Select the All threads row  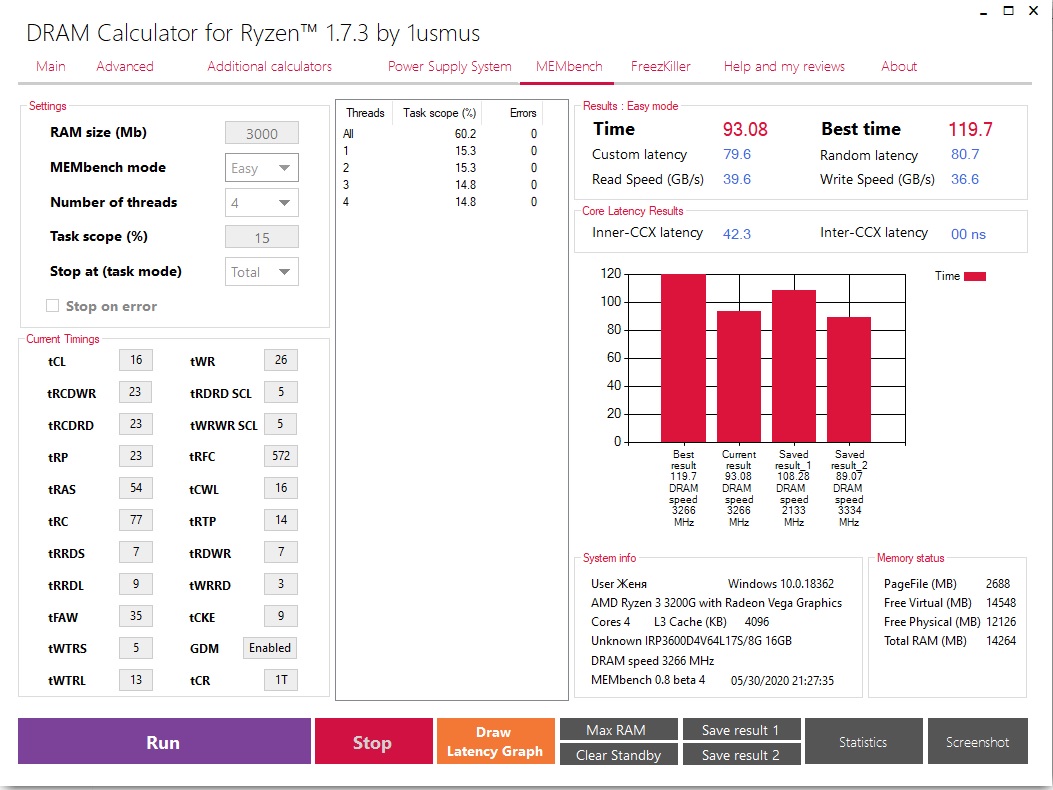point(440,134)
